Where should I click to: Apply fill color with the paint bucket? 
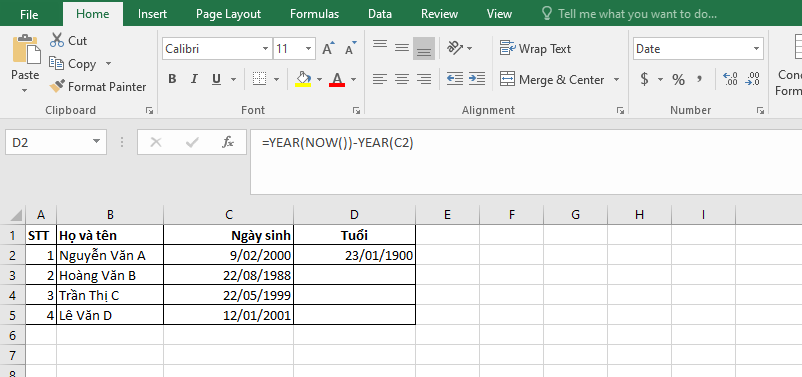(303, 79)
